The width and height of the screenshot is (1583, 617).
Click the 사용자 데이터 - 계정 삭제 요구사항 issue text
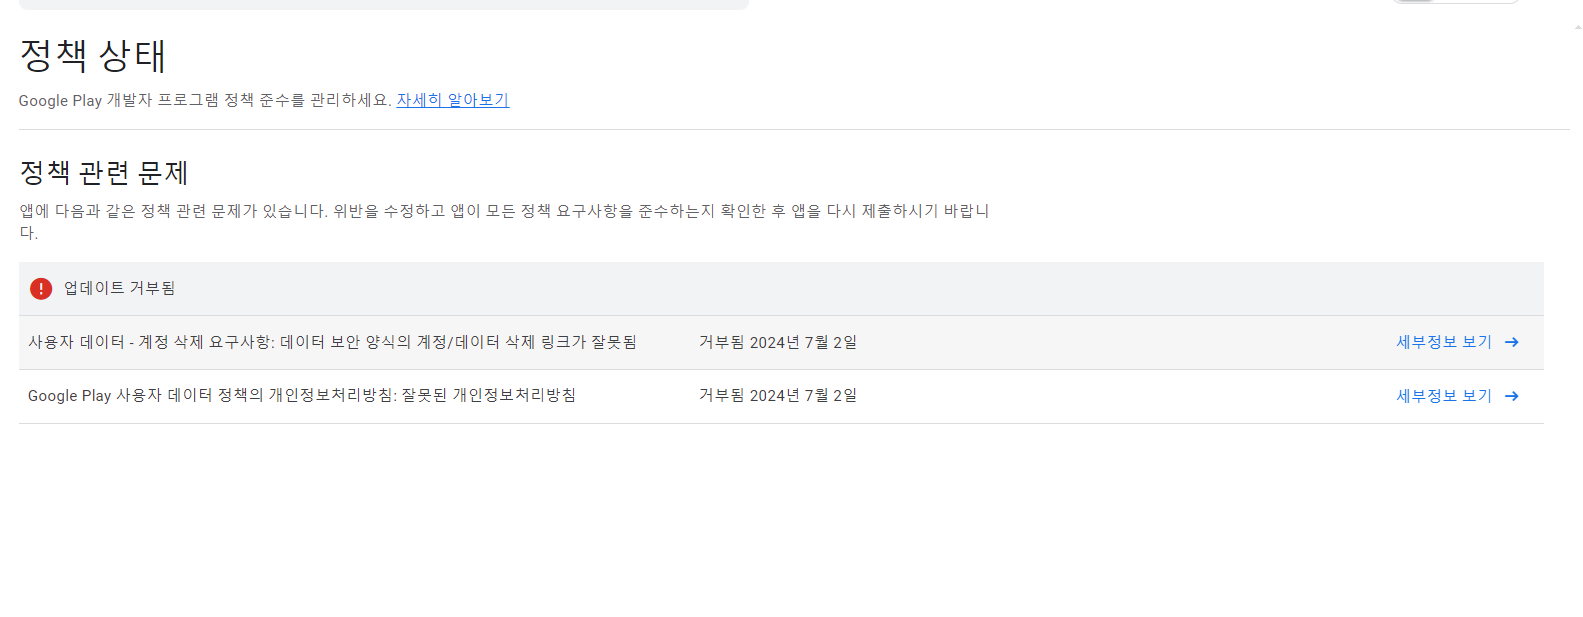tap(332, 342)
